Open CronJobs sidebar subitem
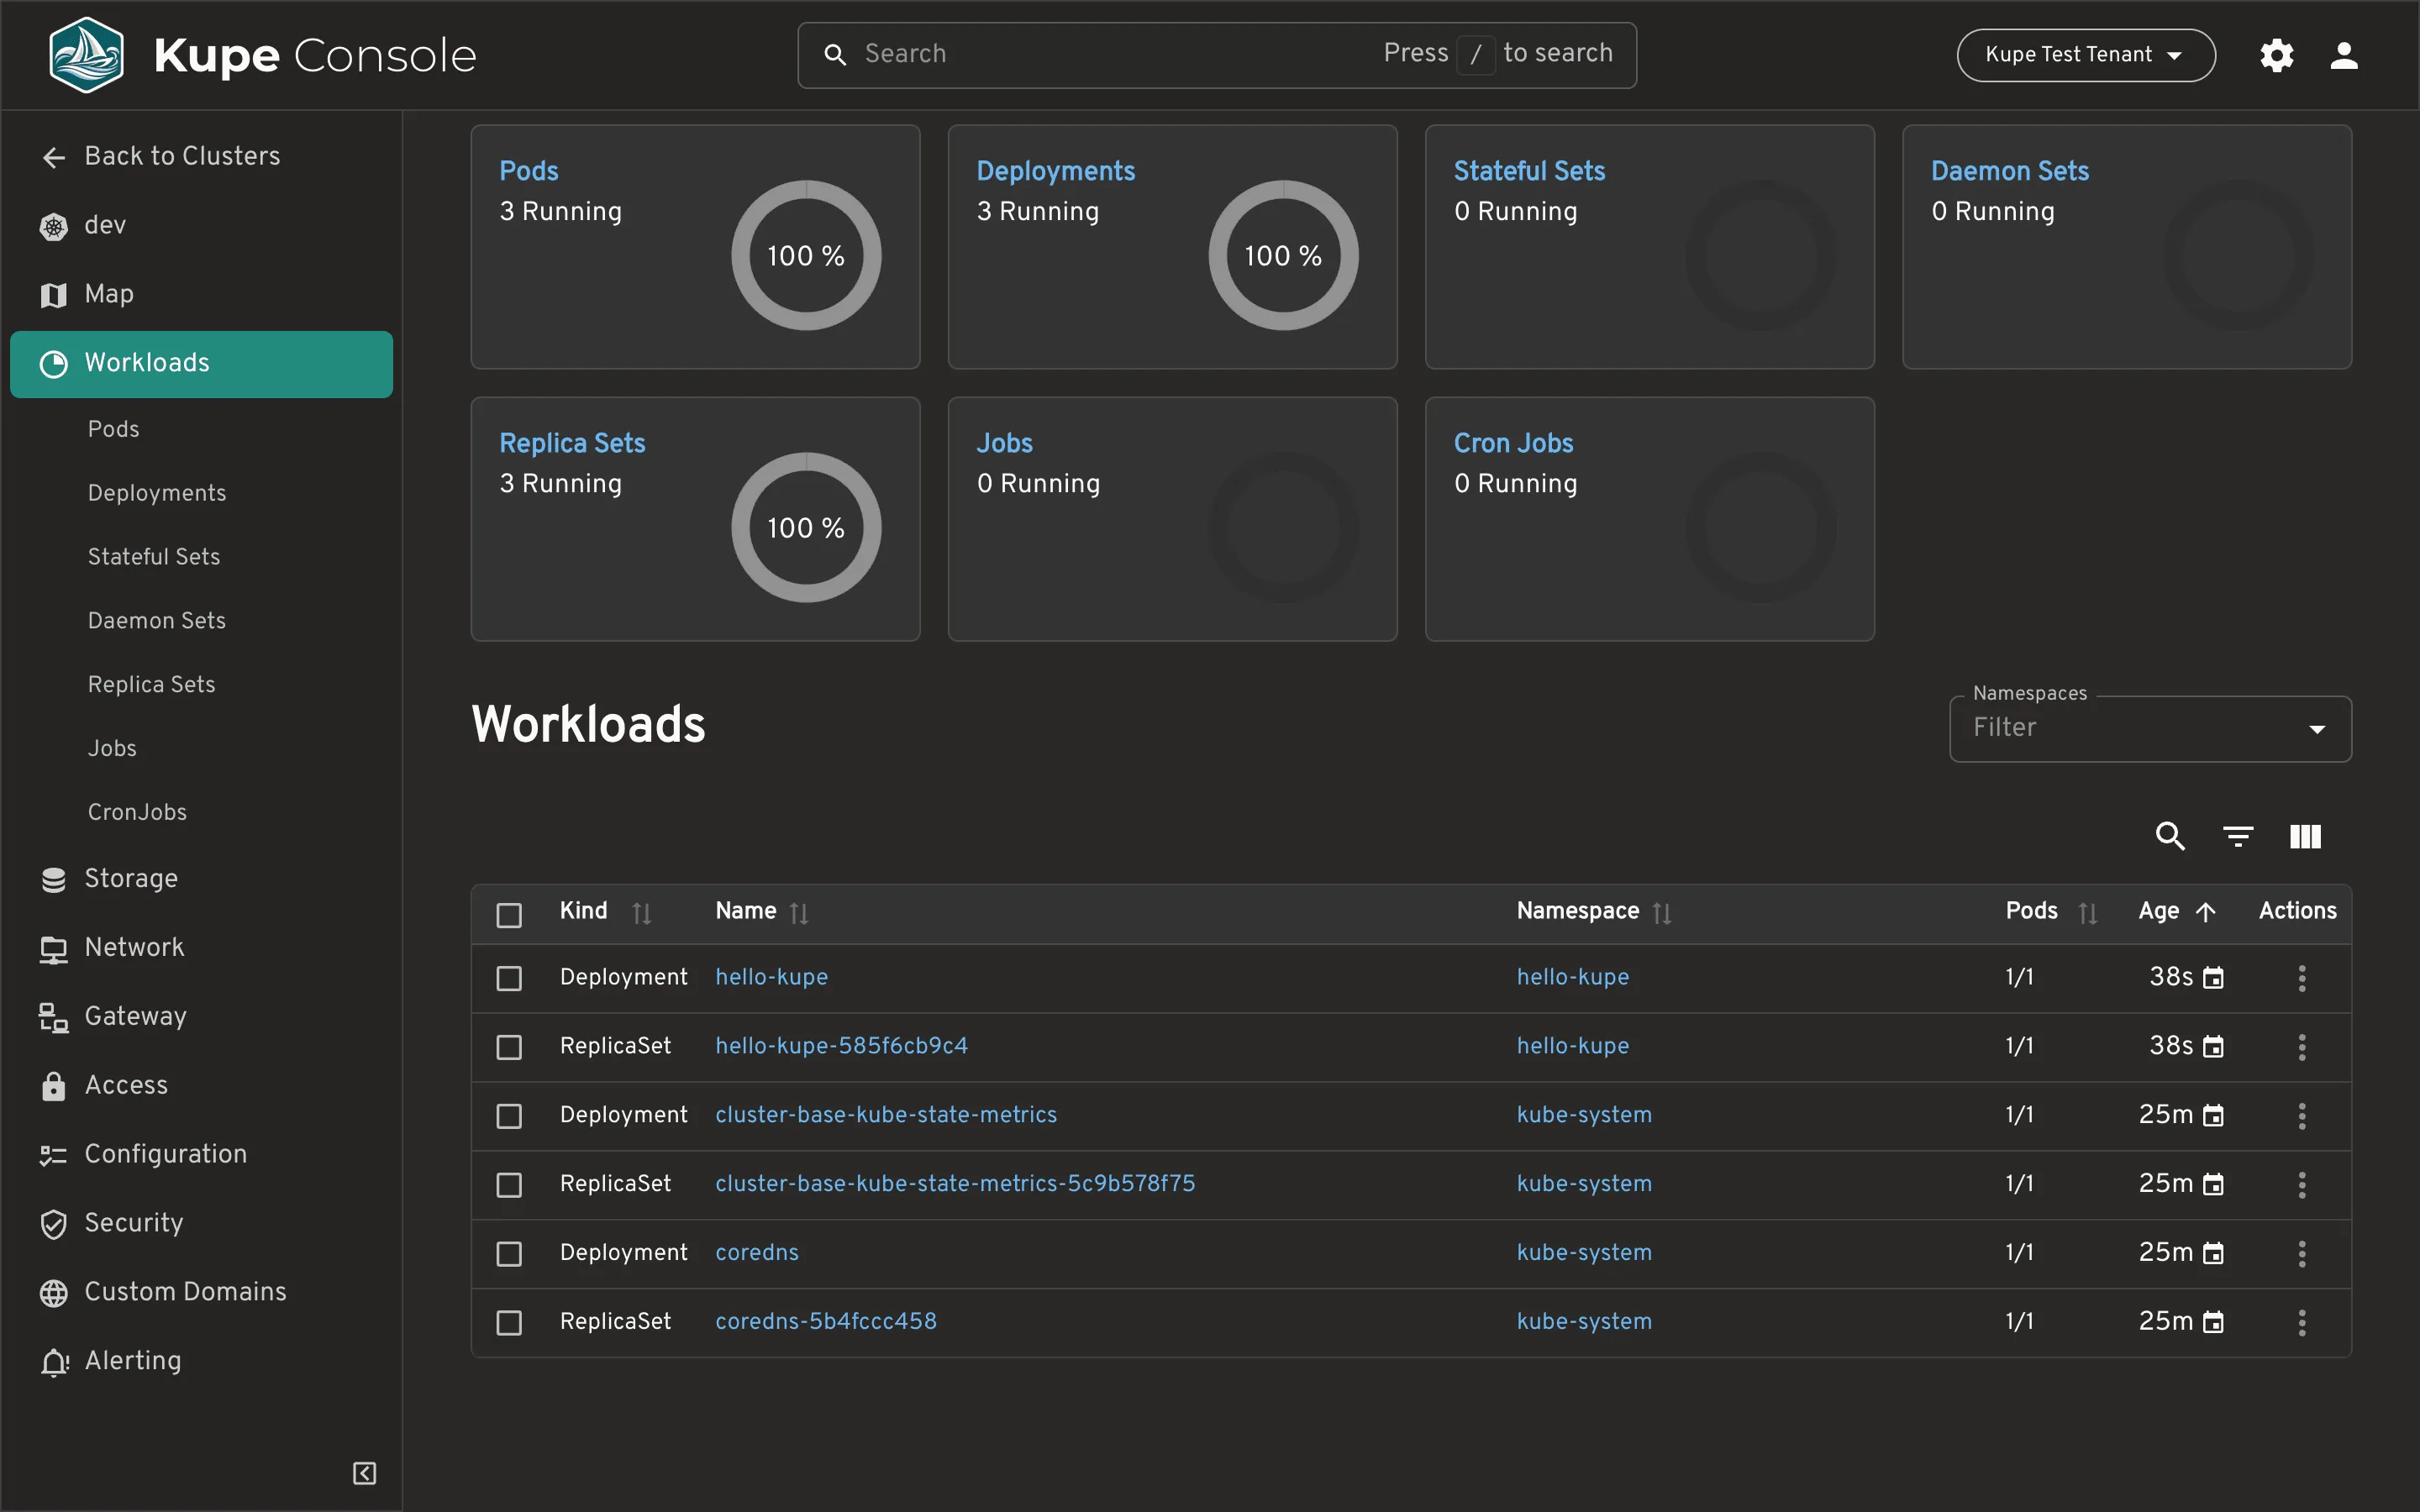The height and width of the screenshot is (1512, 2420). pyautogui.click(x=137, y=812)
